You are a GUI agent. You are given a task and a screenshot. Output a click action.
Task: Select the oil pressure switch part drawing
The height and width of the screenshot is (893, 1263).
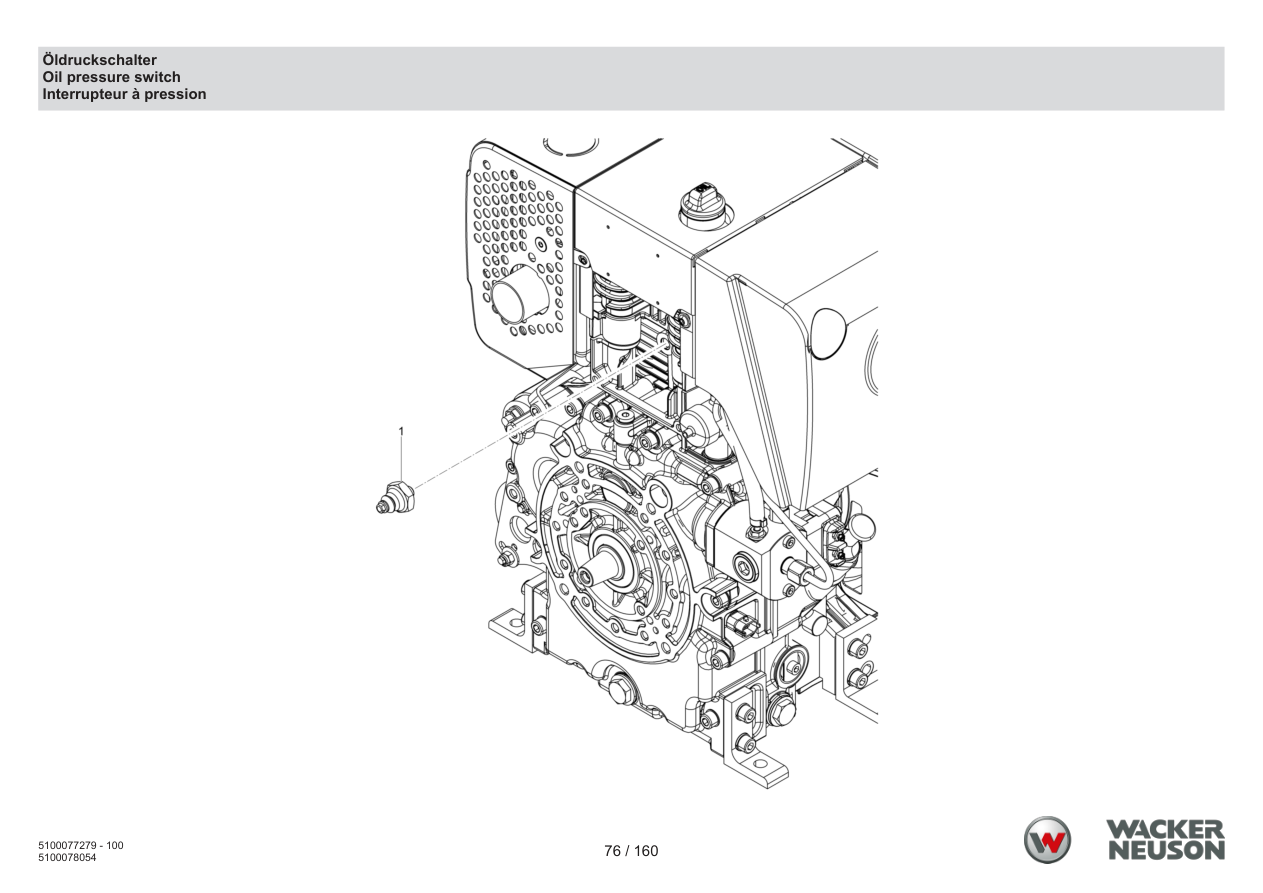tap(393, 497)
